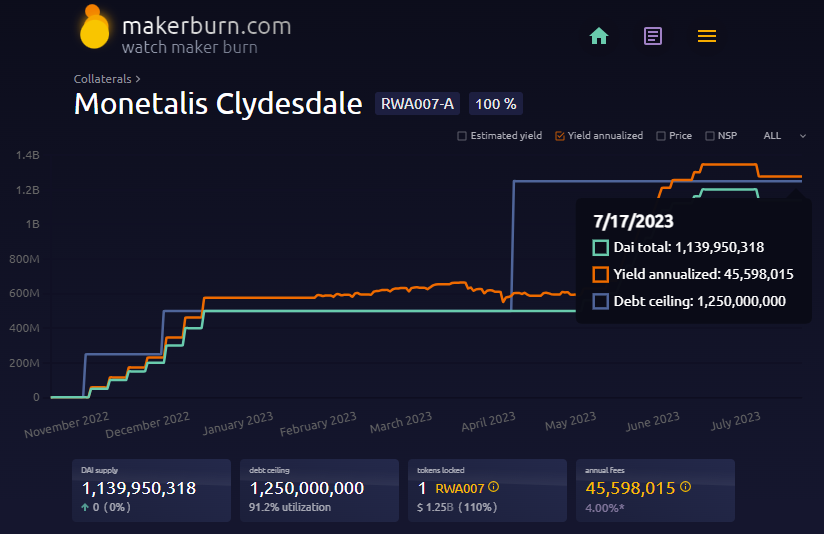
Task: Click the May 2023 axis label
Action: [570, 421]
